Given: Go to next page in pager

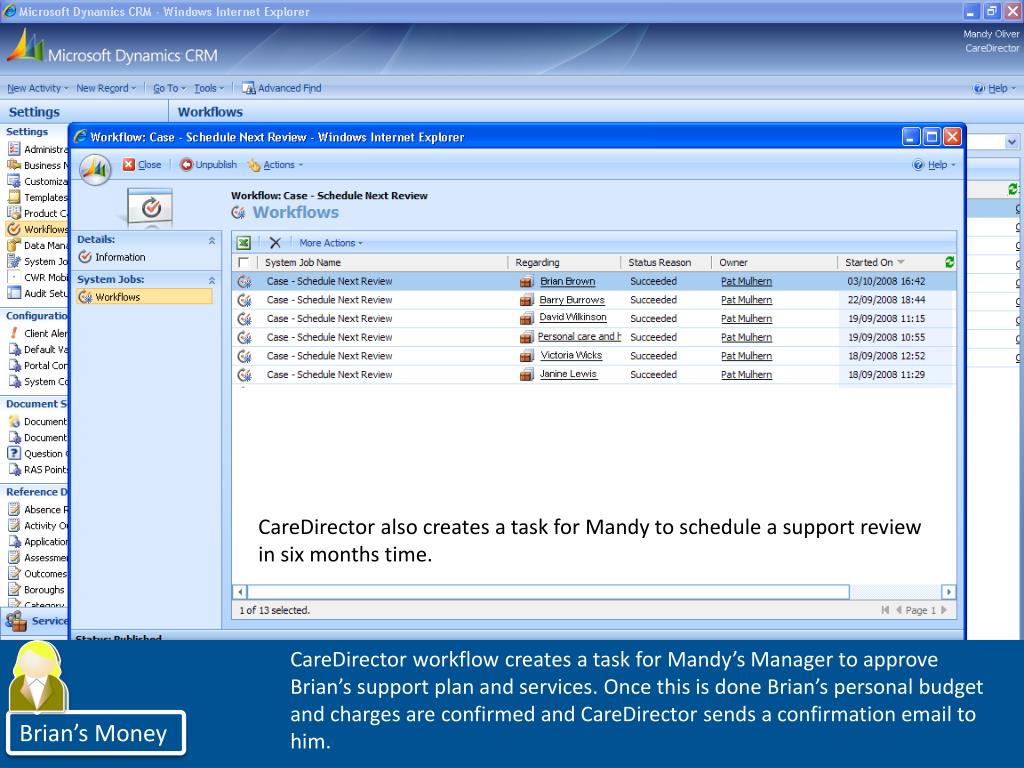Looking at the screenshot, I should 944,610.
